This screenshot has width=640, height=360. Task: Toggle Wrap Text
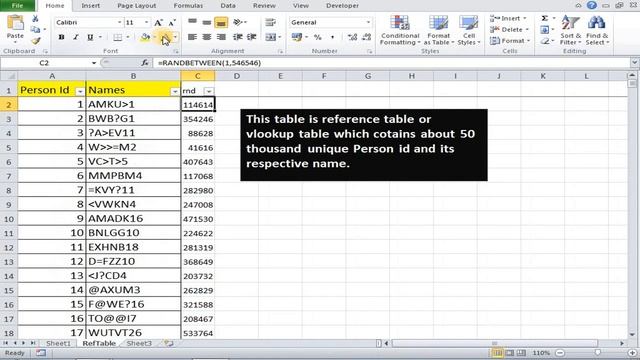pos(270,22)
